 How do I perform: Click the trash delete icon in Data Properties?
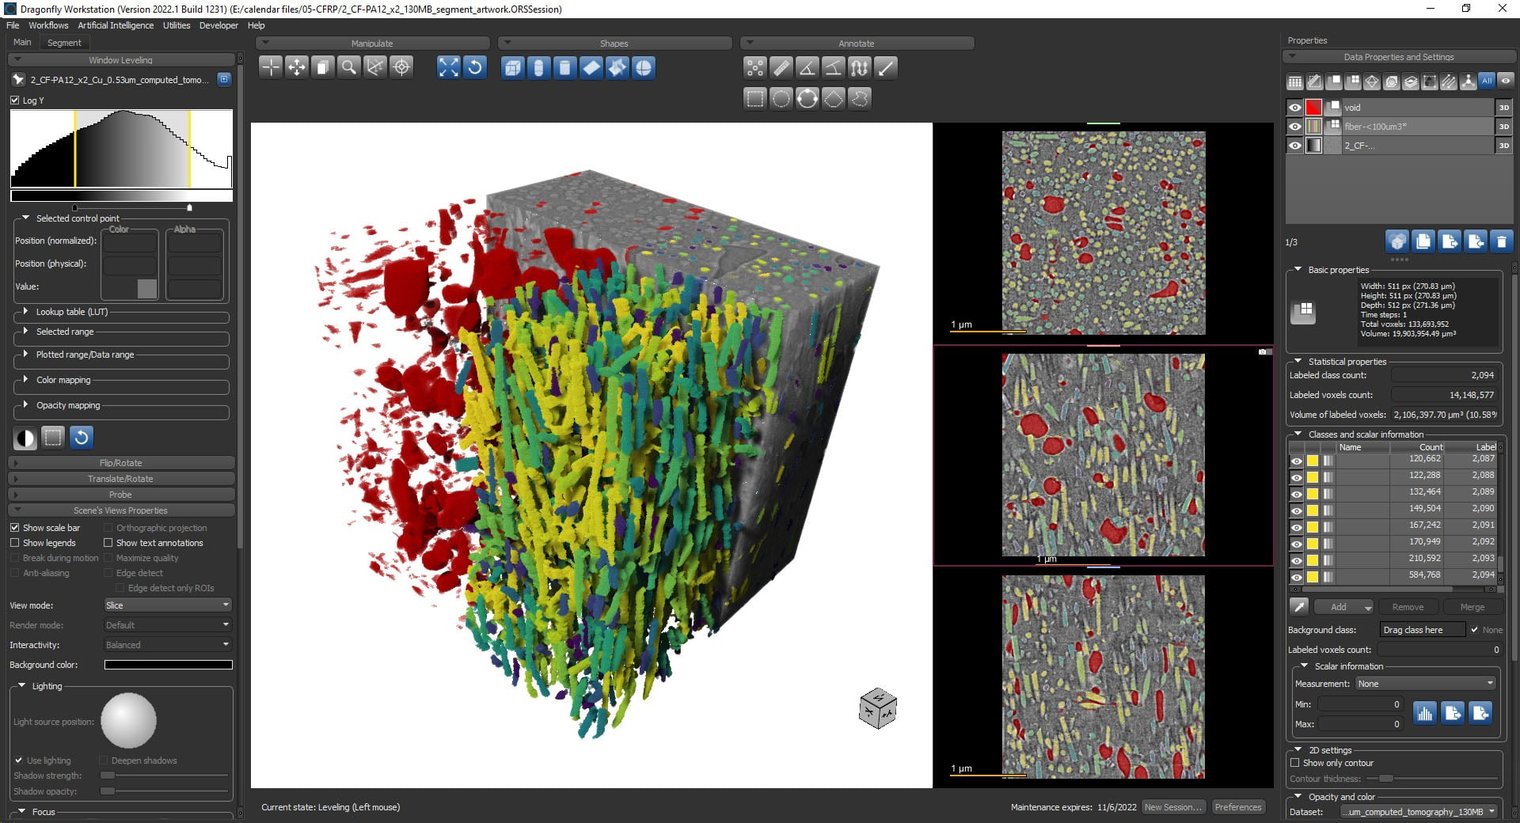[1501, 240]
